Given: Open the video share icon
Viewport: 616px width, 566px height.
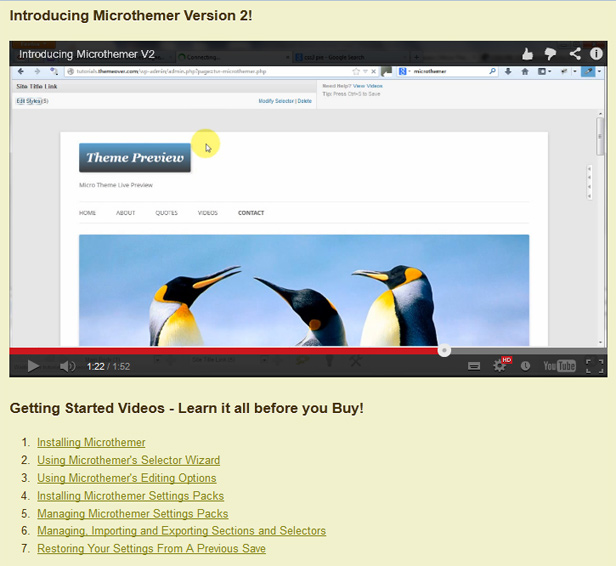Looking at the screenshot, I should point(575,54).
